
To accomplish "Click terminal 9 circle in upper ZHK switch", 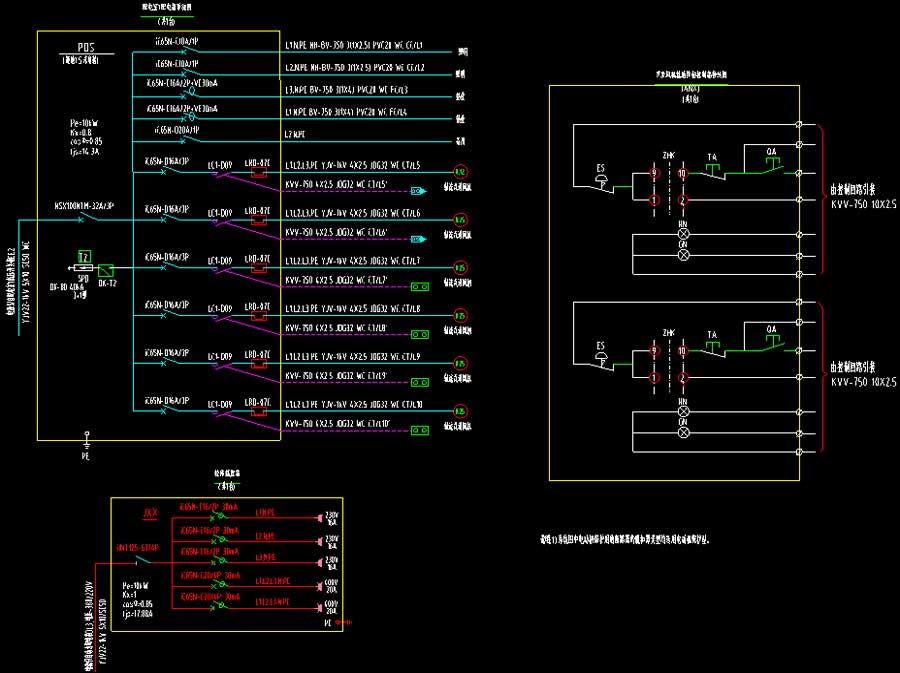I will [x=654, y=173].
